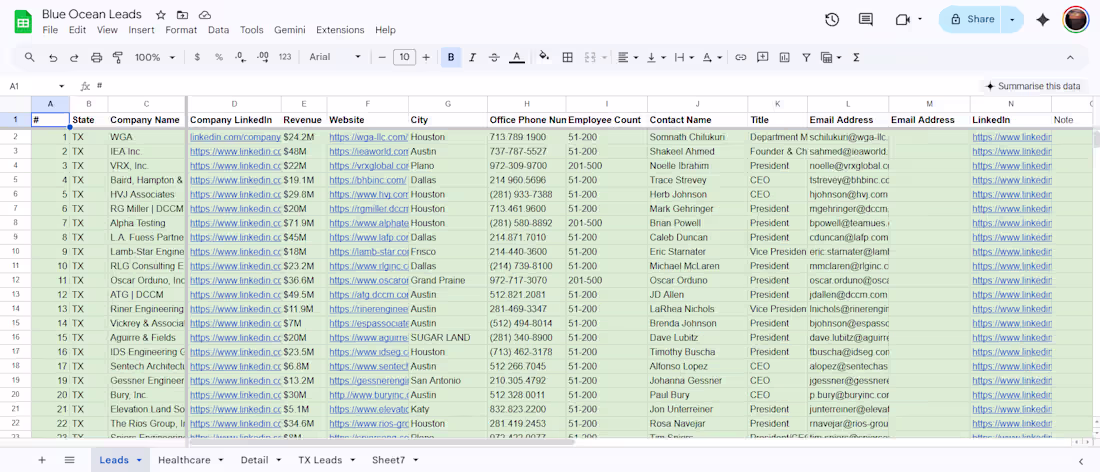The width and height of the screenshot is (1100, 472).
Task: Toggle strikethrough formatting
Action: click(494, 58)
